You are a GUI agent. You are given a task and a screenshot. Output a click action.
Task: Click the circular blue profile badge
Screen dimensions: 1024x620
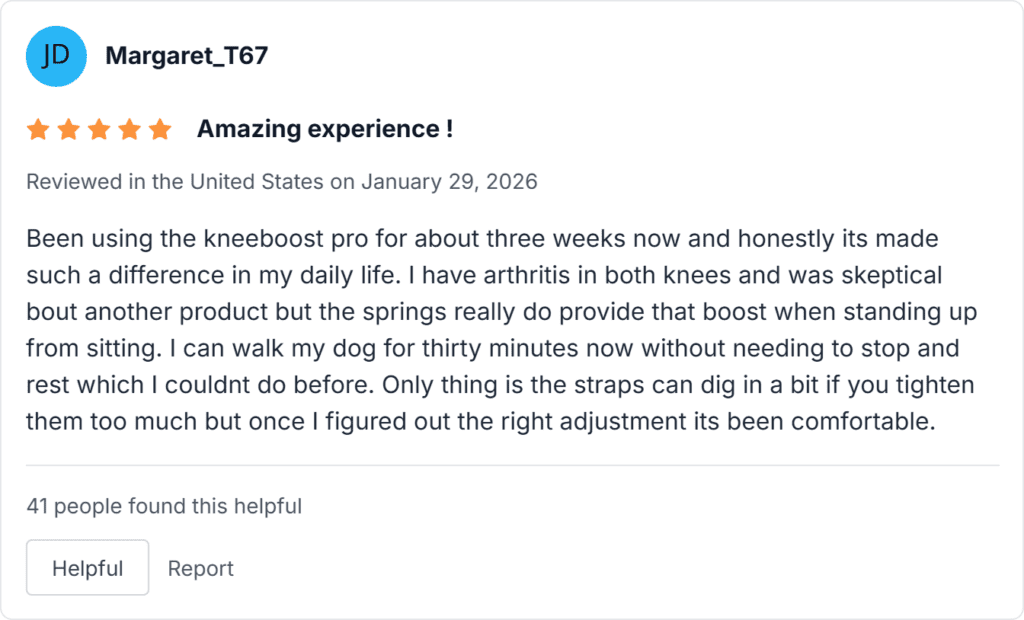coord(56,56)
